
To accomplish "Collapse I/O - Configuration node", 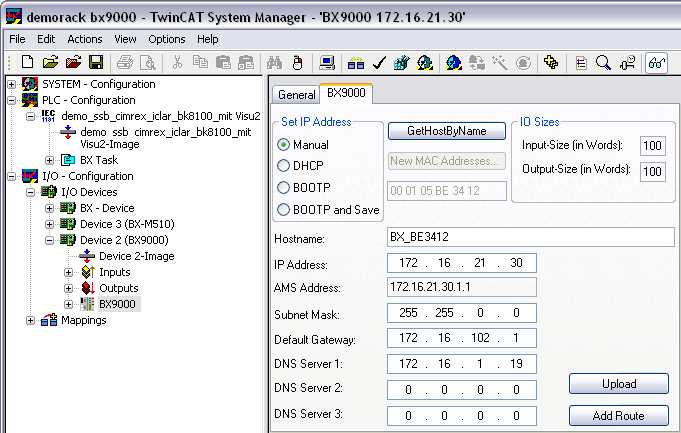I will pyautogui.click(x=11, y=176).
